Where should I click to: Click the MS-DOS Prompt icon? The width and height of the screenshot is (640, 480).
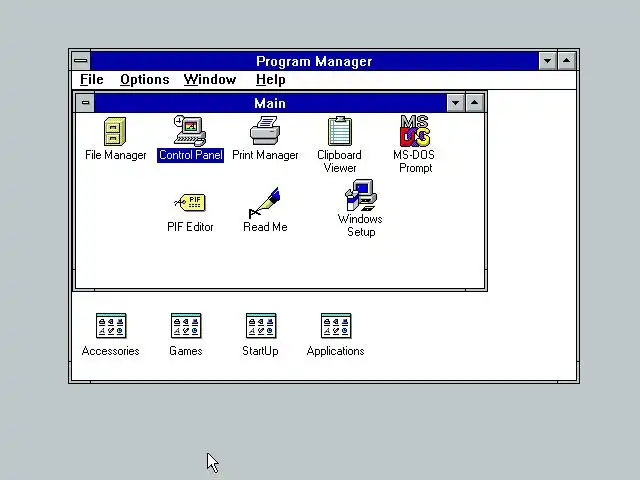point(415,131)
